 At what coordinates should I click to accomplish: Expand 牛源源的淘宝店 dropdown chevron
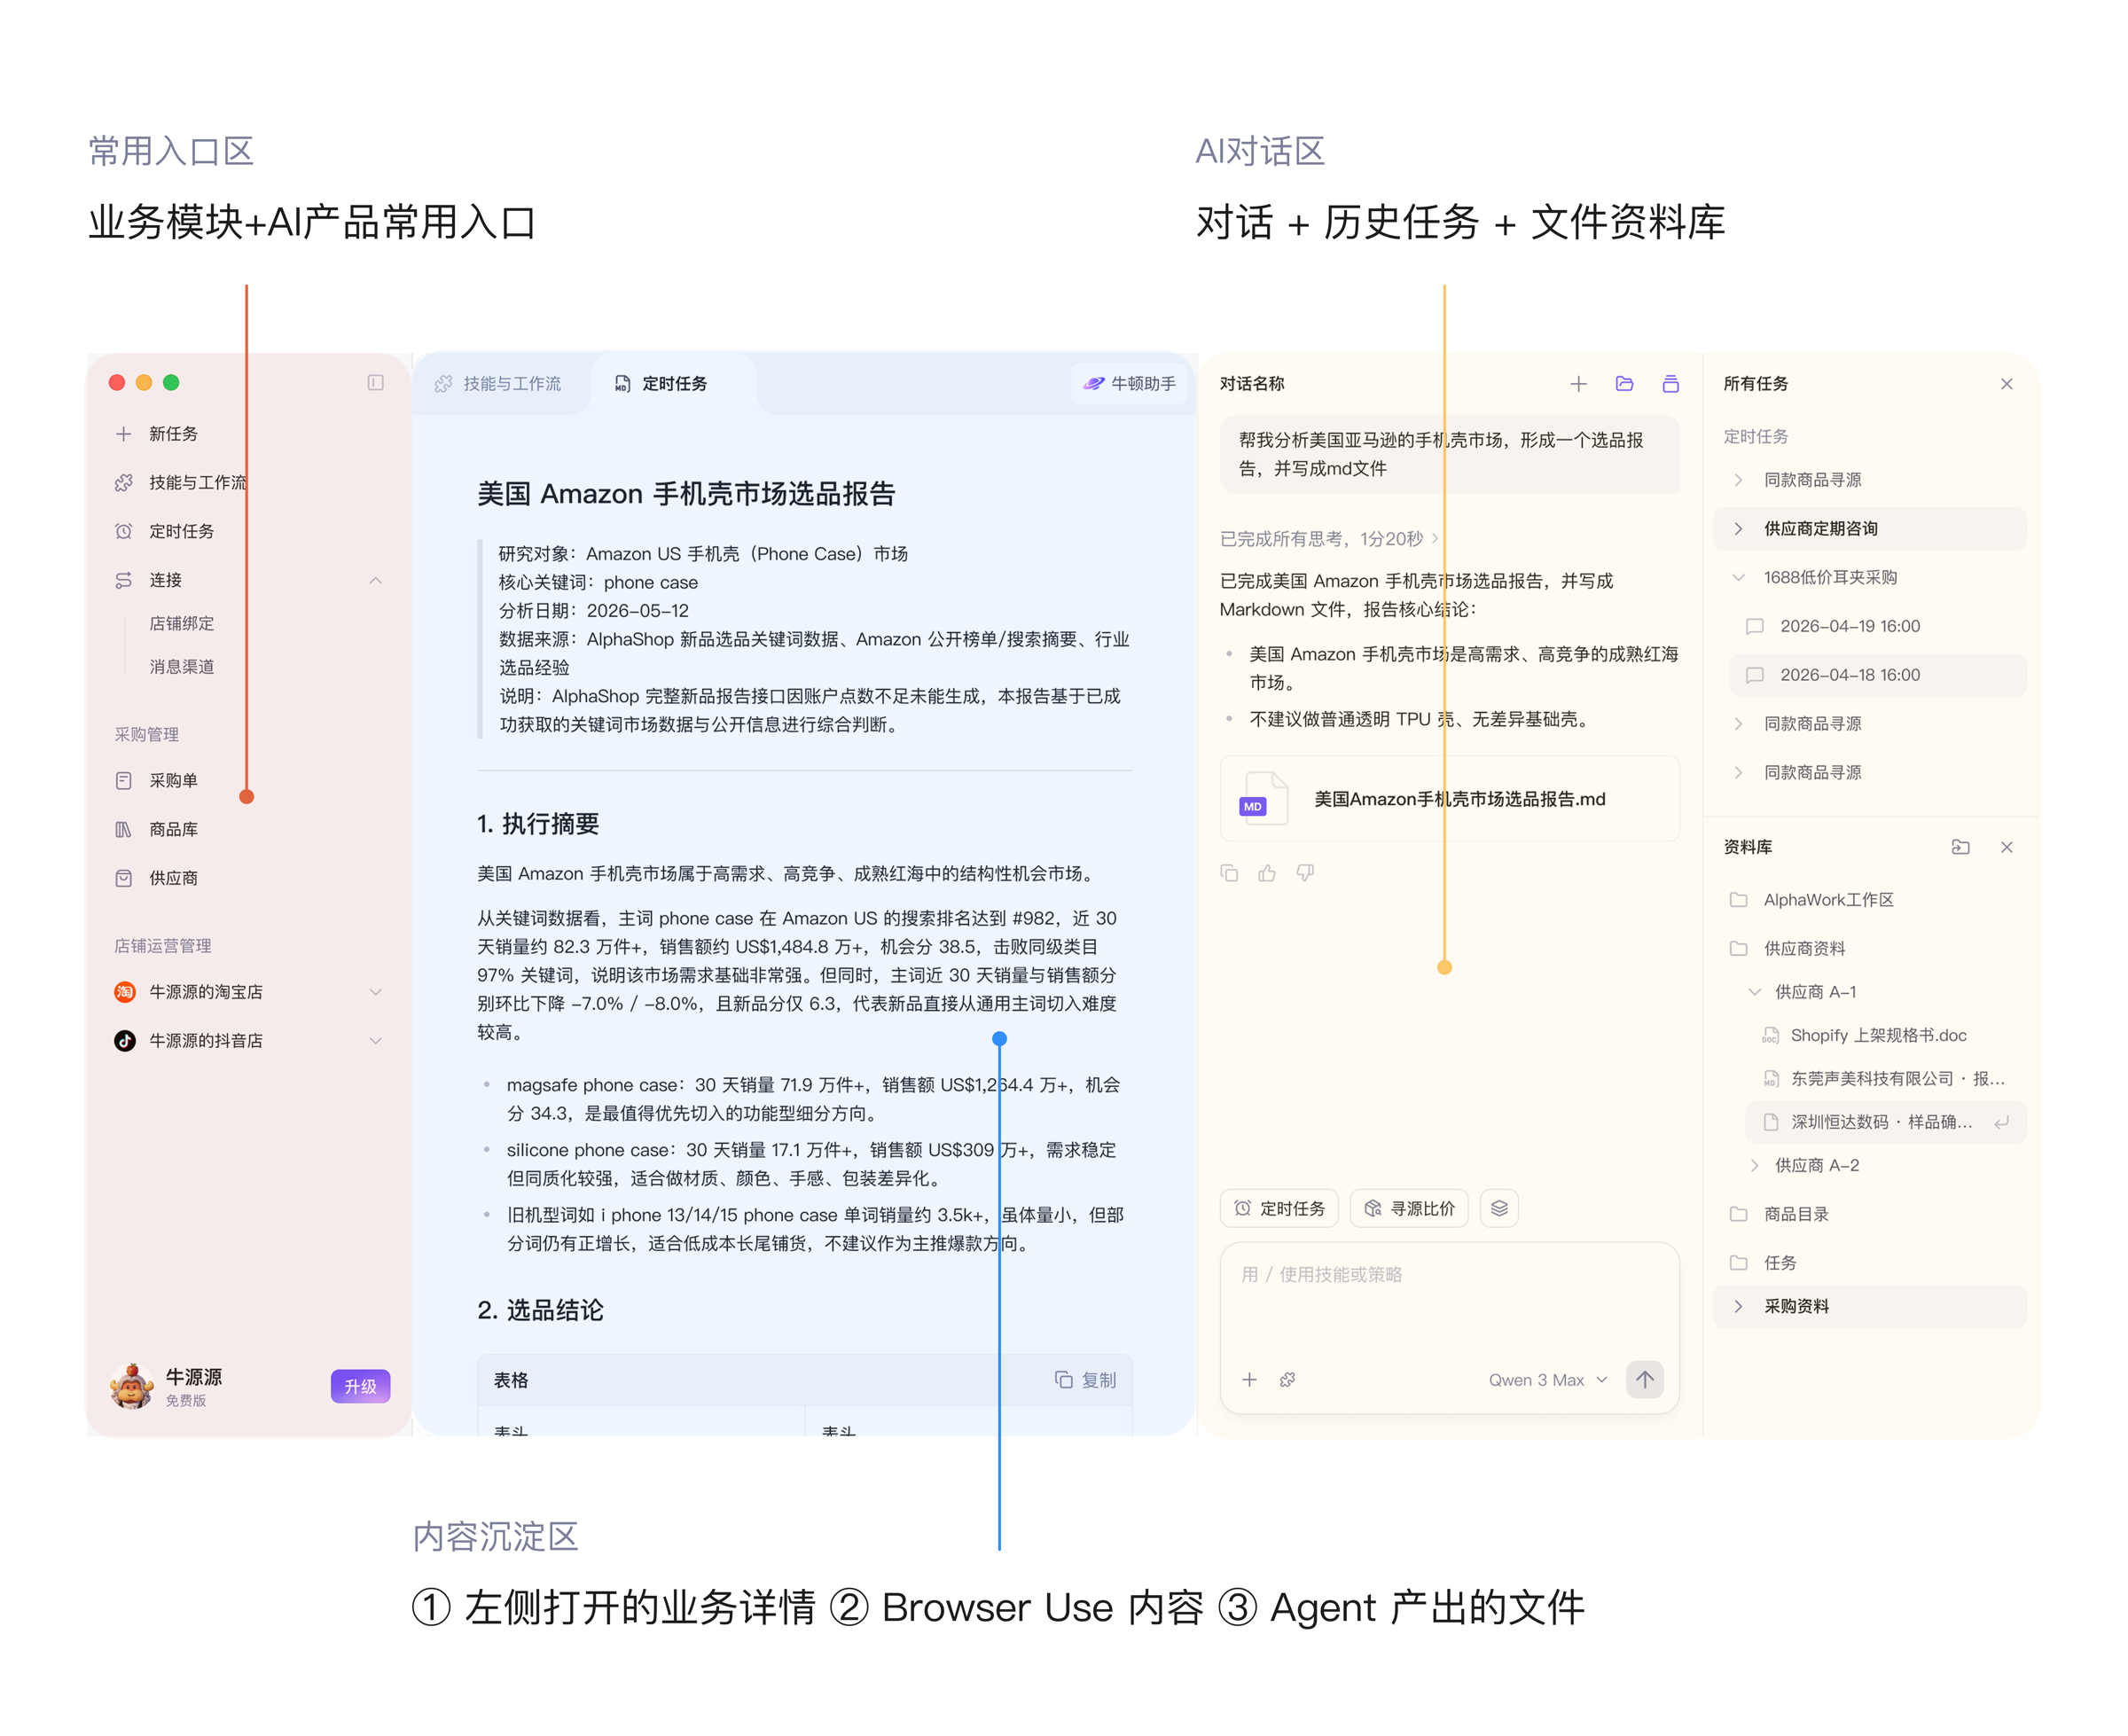[376, 992]
